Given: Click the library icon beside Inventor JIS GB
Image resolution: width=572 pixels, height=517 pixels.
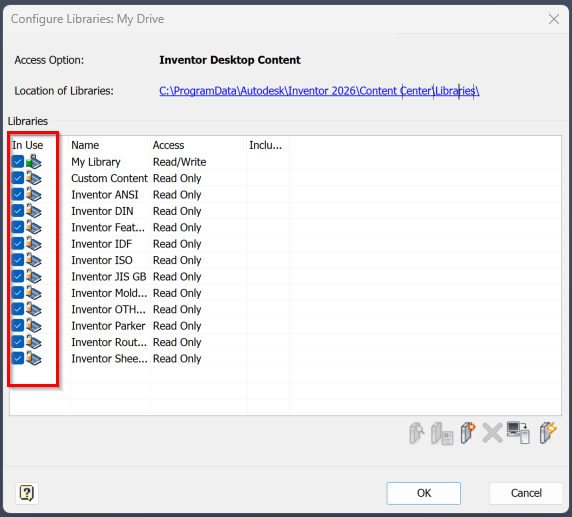Looking at the screenshot, I should click(34, 277).
